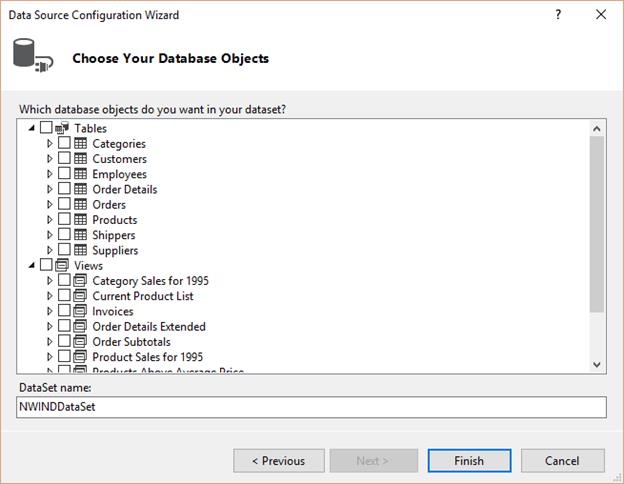
Task: Expand the Categories table node
Action: 50,143
